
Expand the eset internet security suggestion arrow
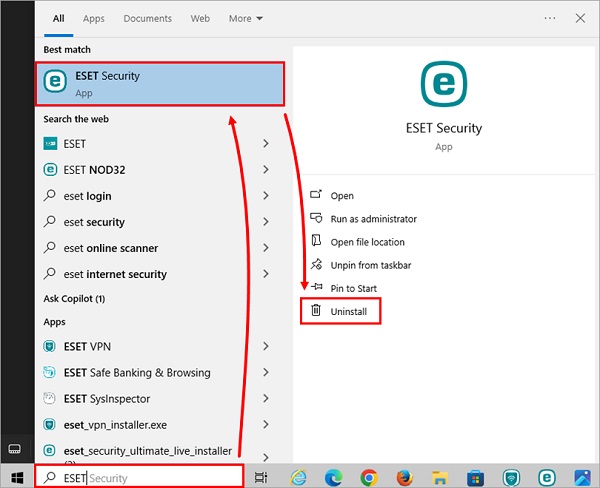(266, 274)
